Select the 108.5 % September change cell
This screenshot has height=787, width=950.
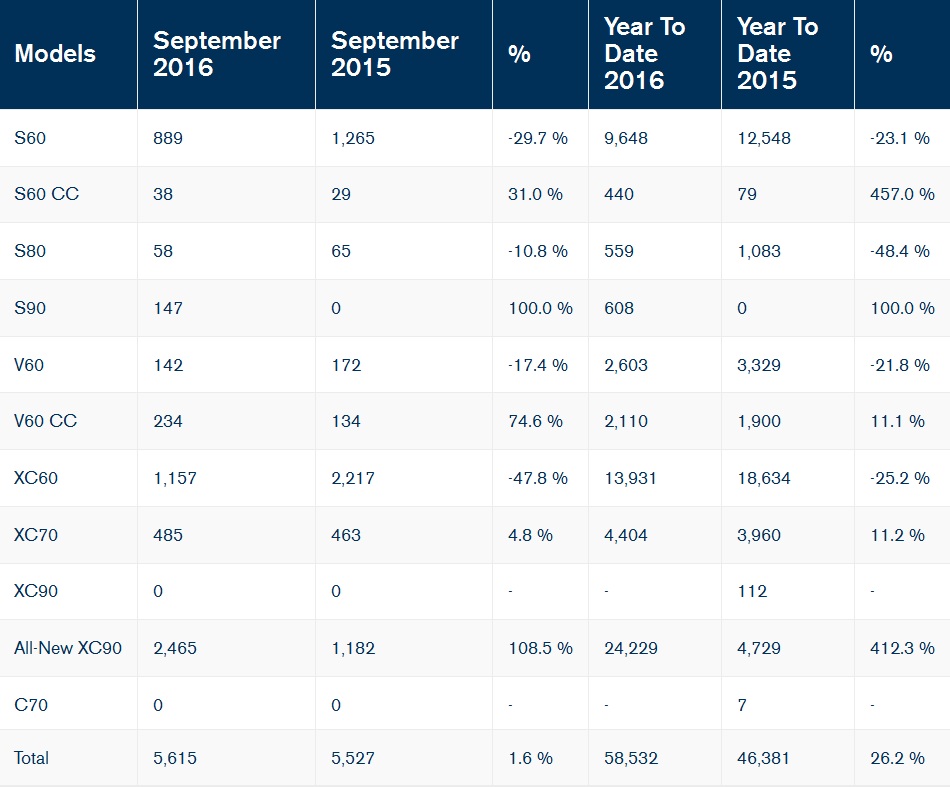point(540,648)
